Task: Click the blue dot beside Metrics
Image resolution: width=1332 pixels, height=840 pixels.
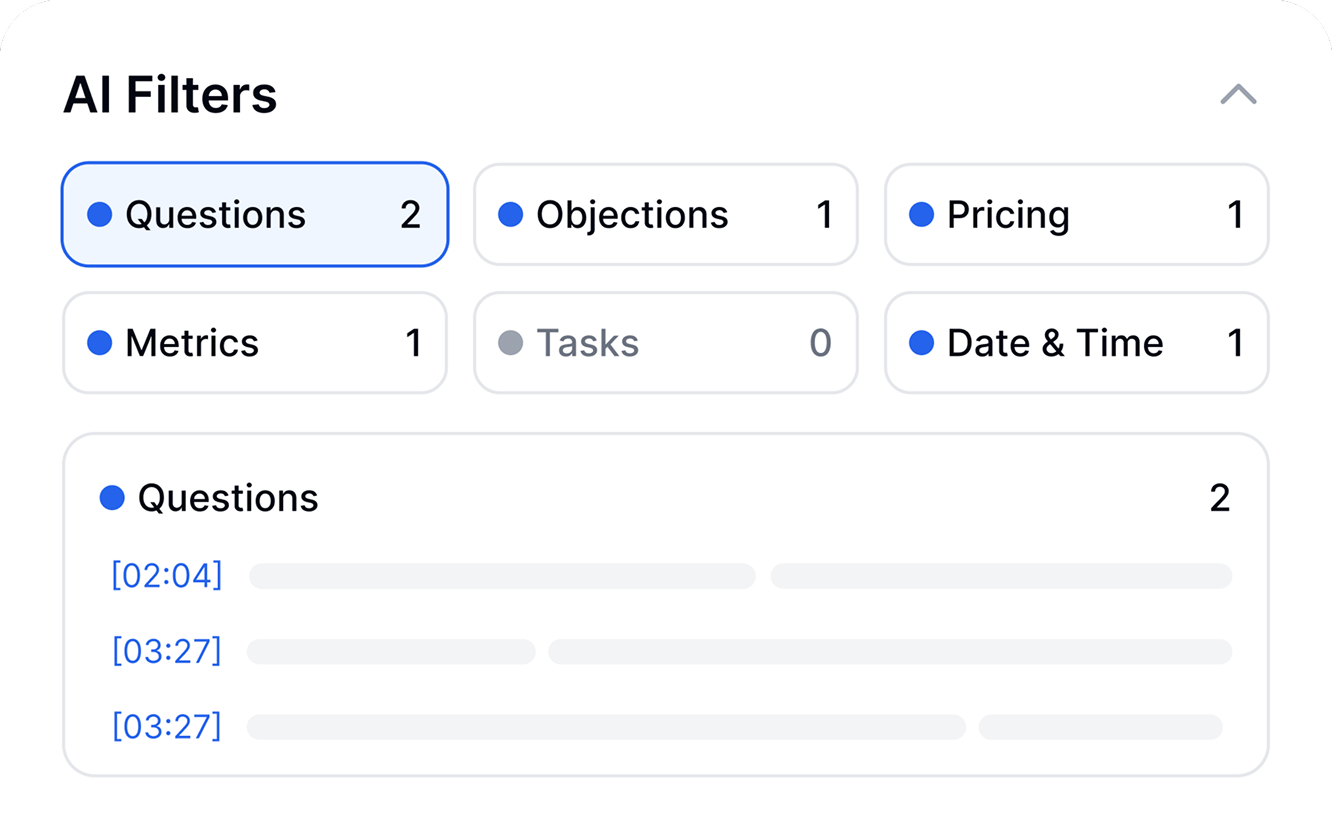Action: click(x=100, y=343)
